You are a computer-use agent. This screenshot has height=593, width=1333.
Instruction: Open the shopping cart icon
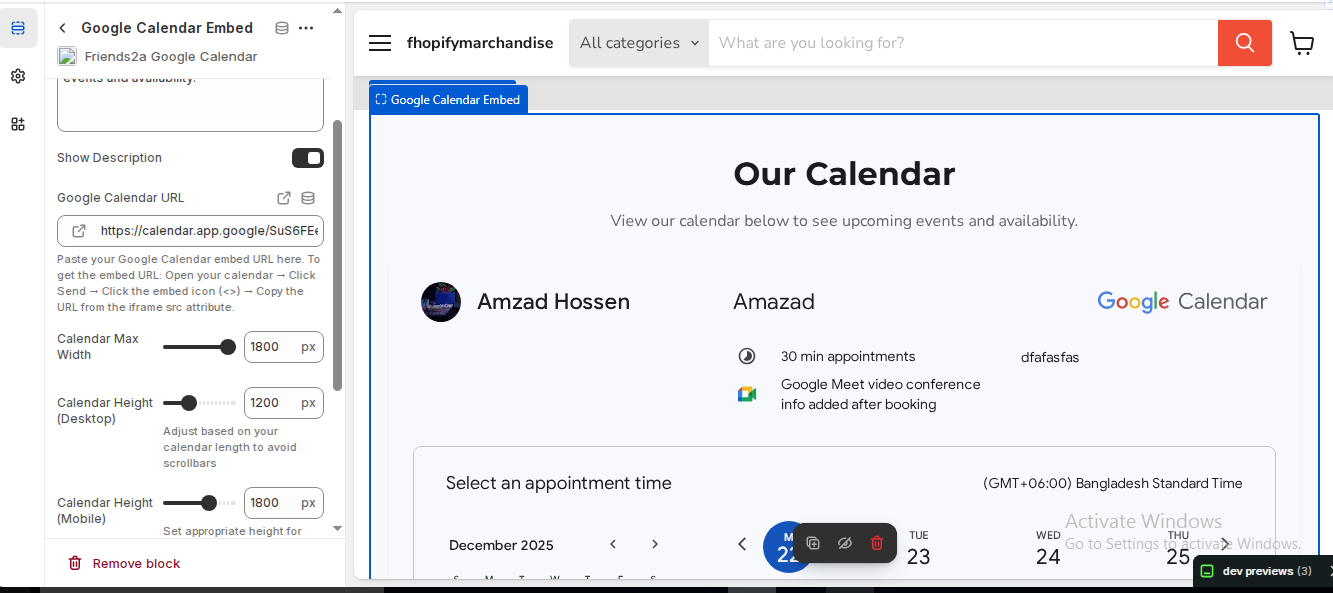point(1301,43)
